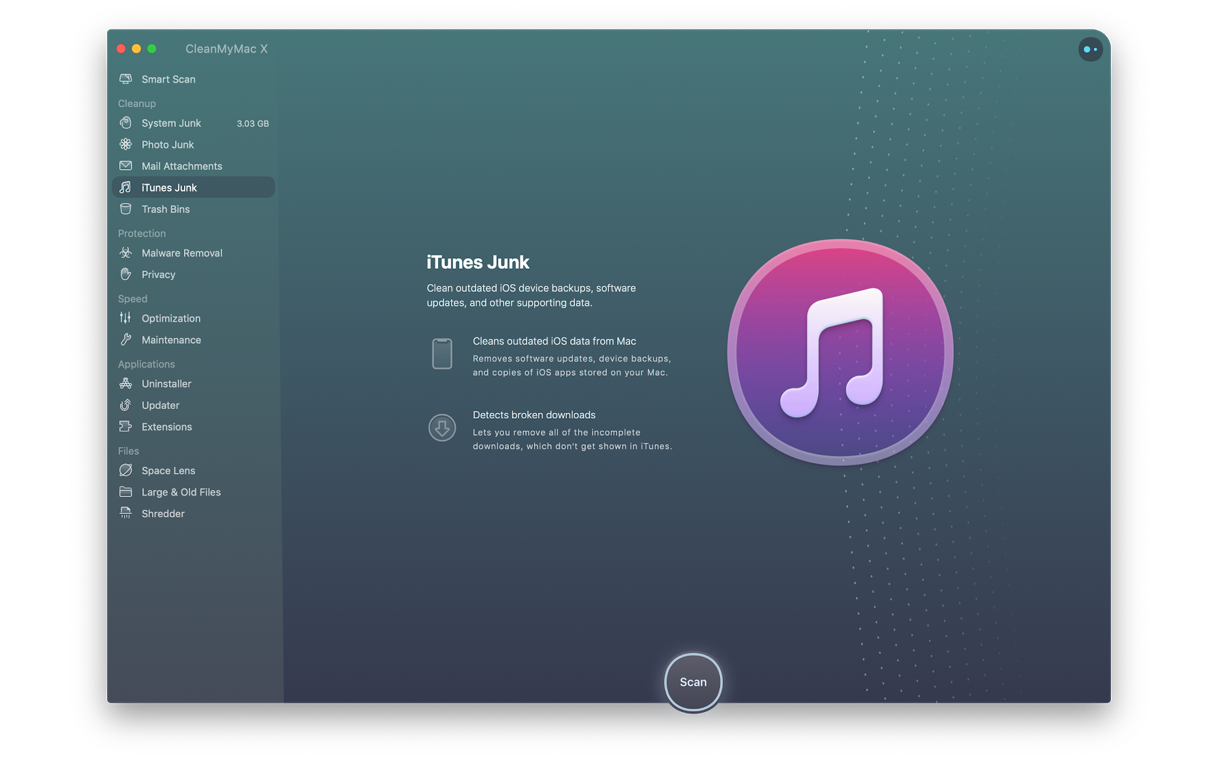
Task: Click the iTunes Junk music note sidebar icon
Action: [125, 187]
